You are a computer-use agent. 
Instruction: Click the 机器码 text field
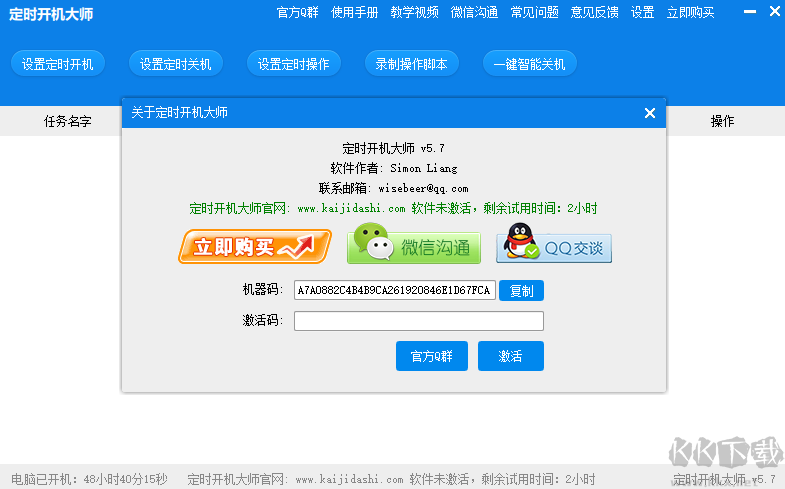pyautogui.click(x=395, y=290)
